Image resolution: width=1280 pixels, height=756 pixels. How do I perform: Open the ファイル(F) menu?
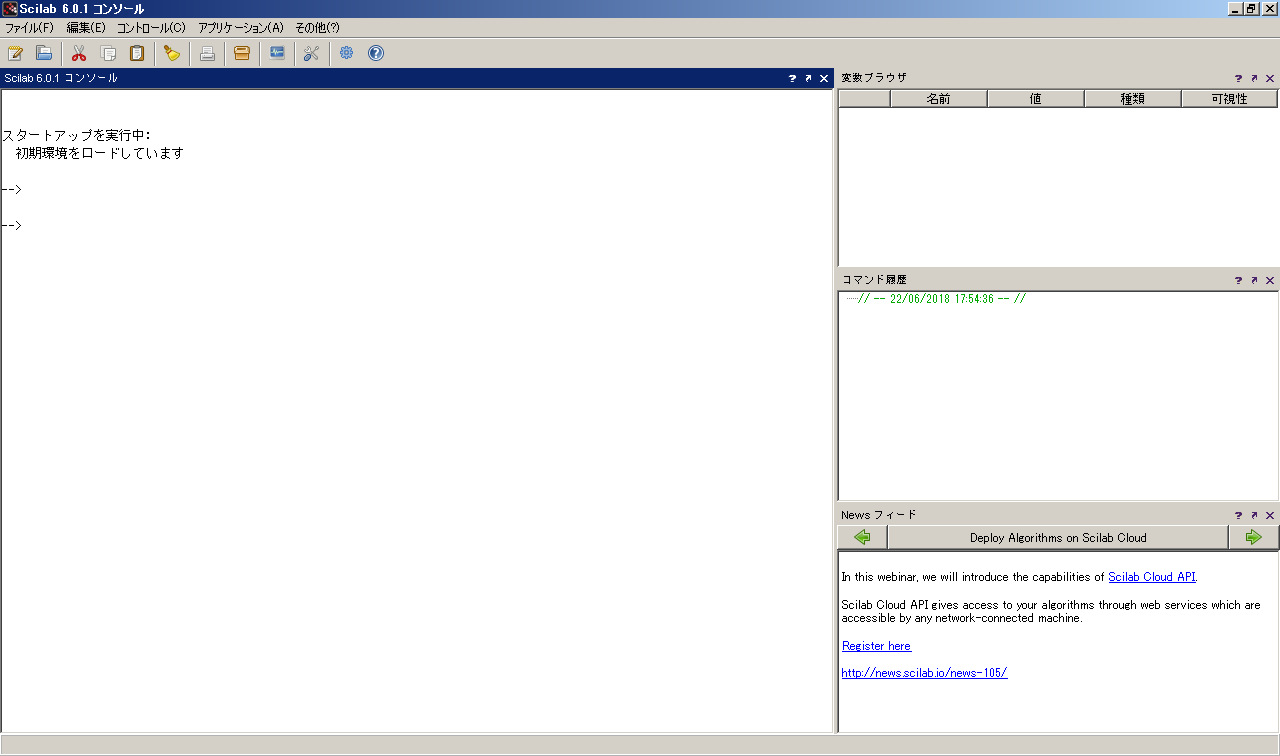coord(29,28)
